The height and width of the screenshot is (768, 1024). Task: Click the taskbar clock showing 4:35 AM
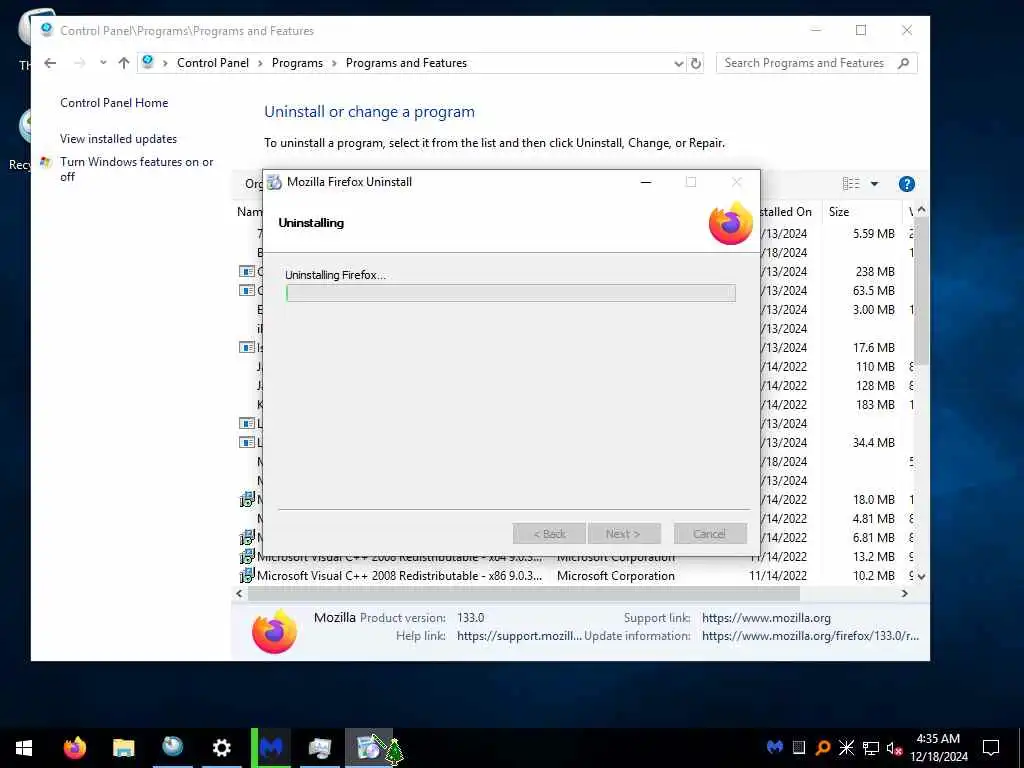point(938,748)
